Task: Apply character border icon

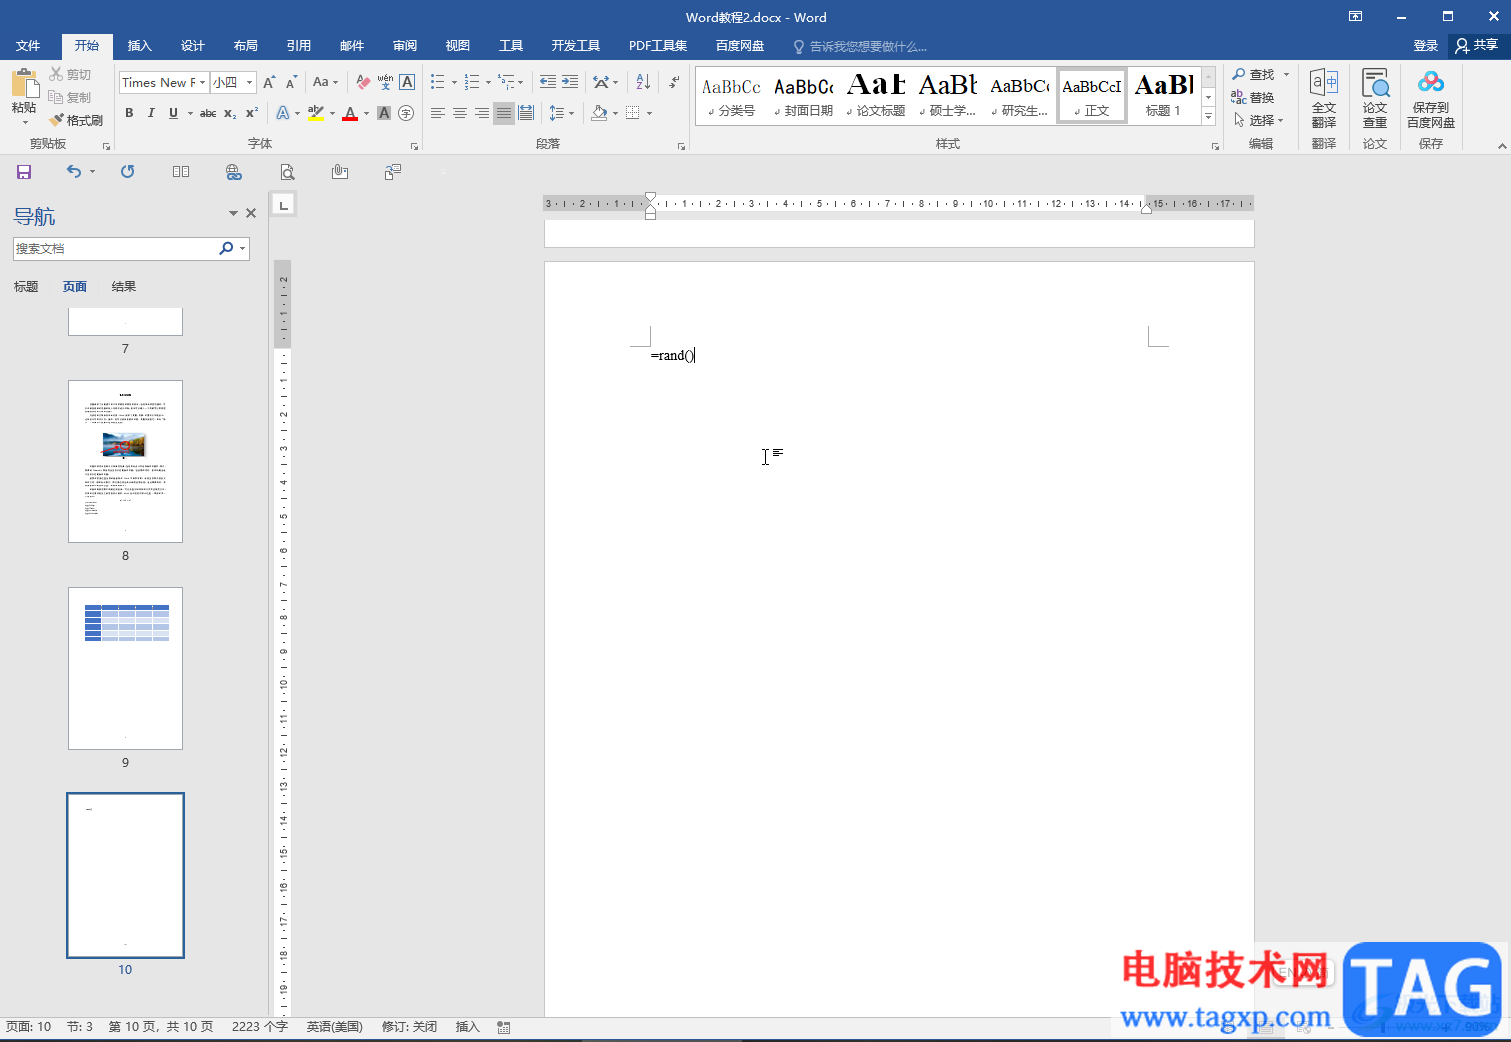Action: pyautogui.click(x=407, y=82)
